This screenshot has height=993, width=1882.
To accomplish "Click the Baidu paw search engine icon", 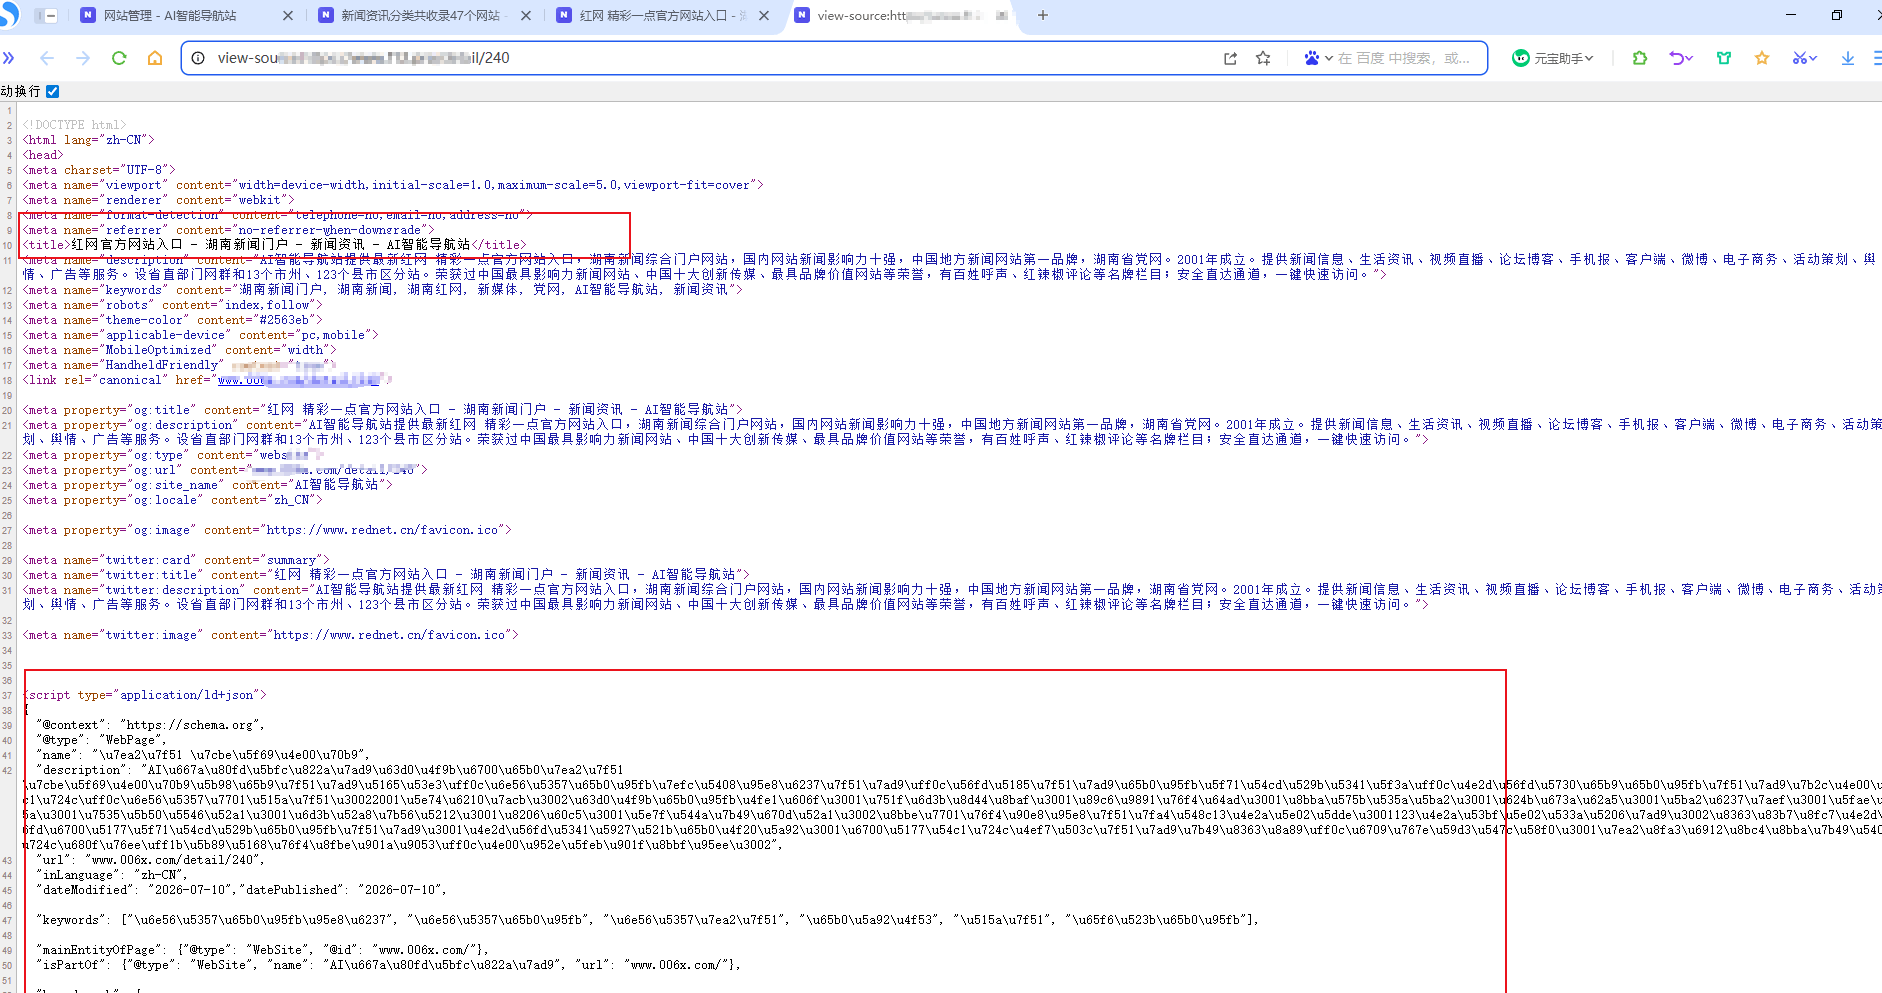I will [x=1311, y=58].
